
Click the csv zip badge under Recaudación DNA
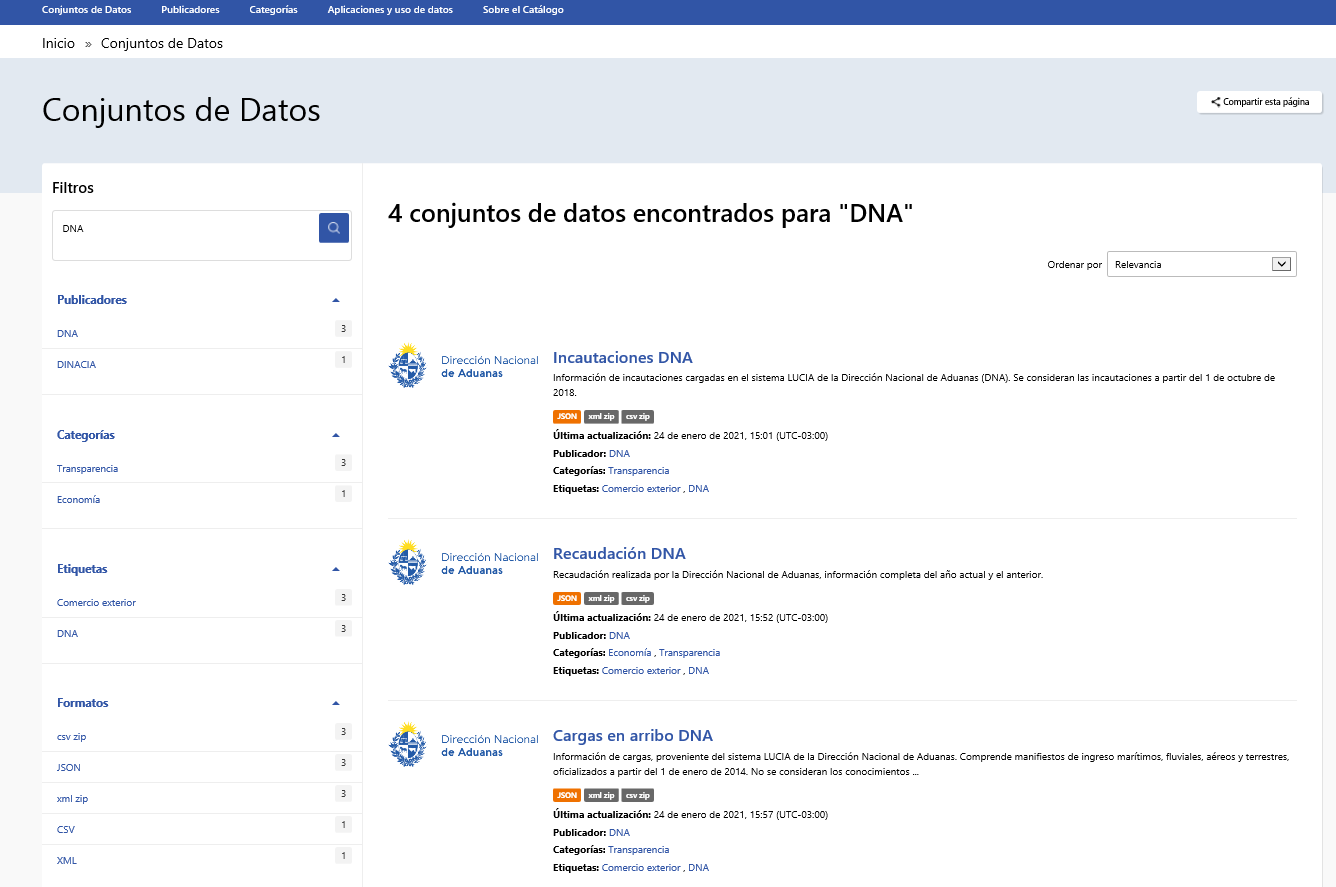[x=638, y=599]
